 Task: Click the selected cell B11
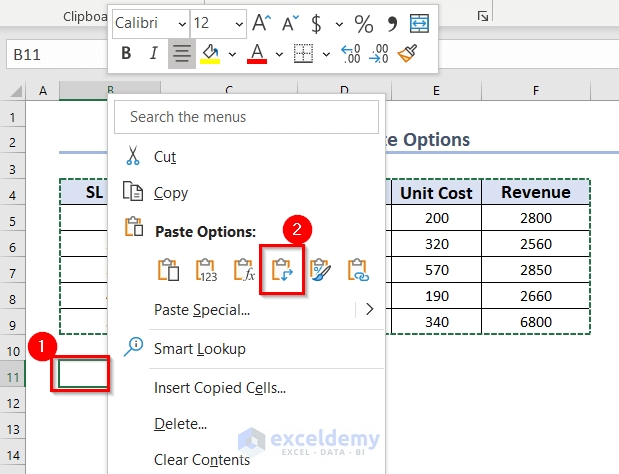tap(83, 374)
